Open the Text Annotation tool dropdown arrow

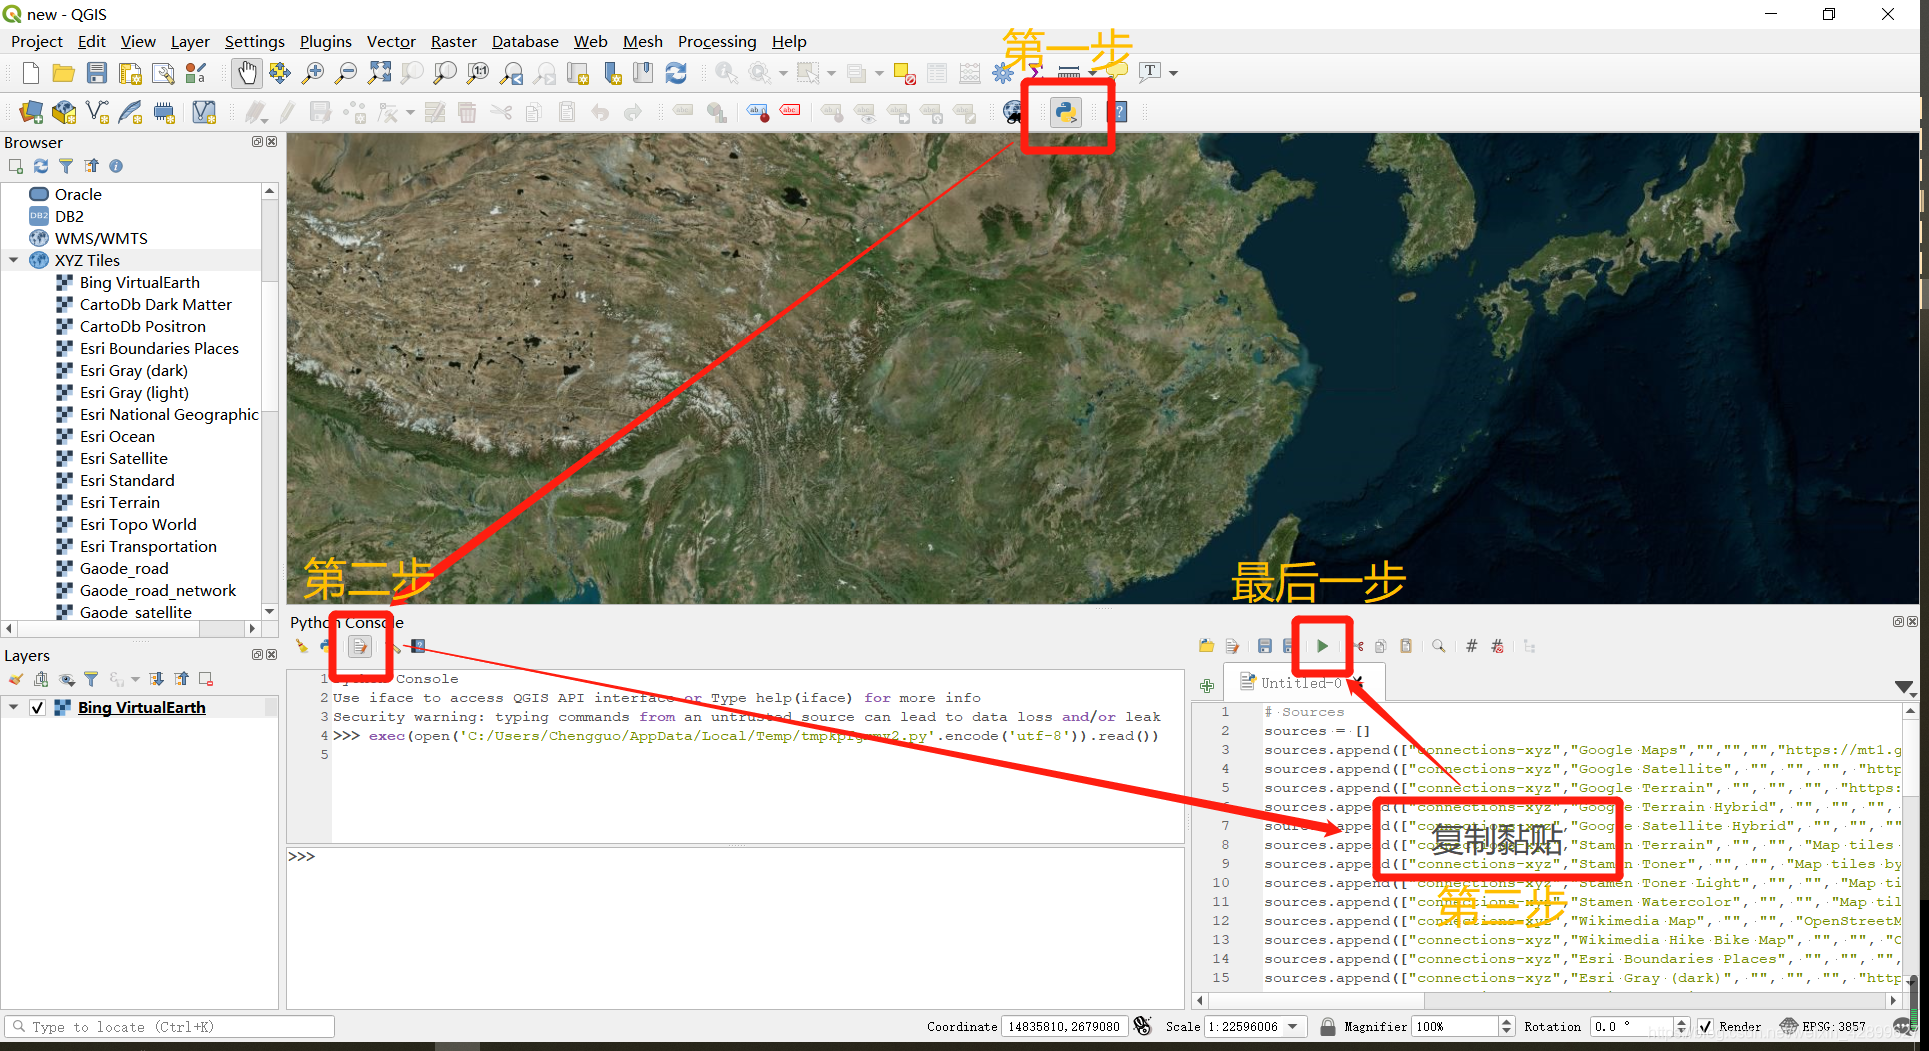coord(1174,73)
